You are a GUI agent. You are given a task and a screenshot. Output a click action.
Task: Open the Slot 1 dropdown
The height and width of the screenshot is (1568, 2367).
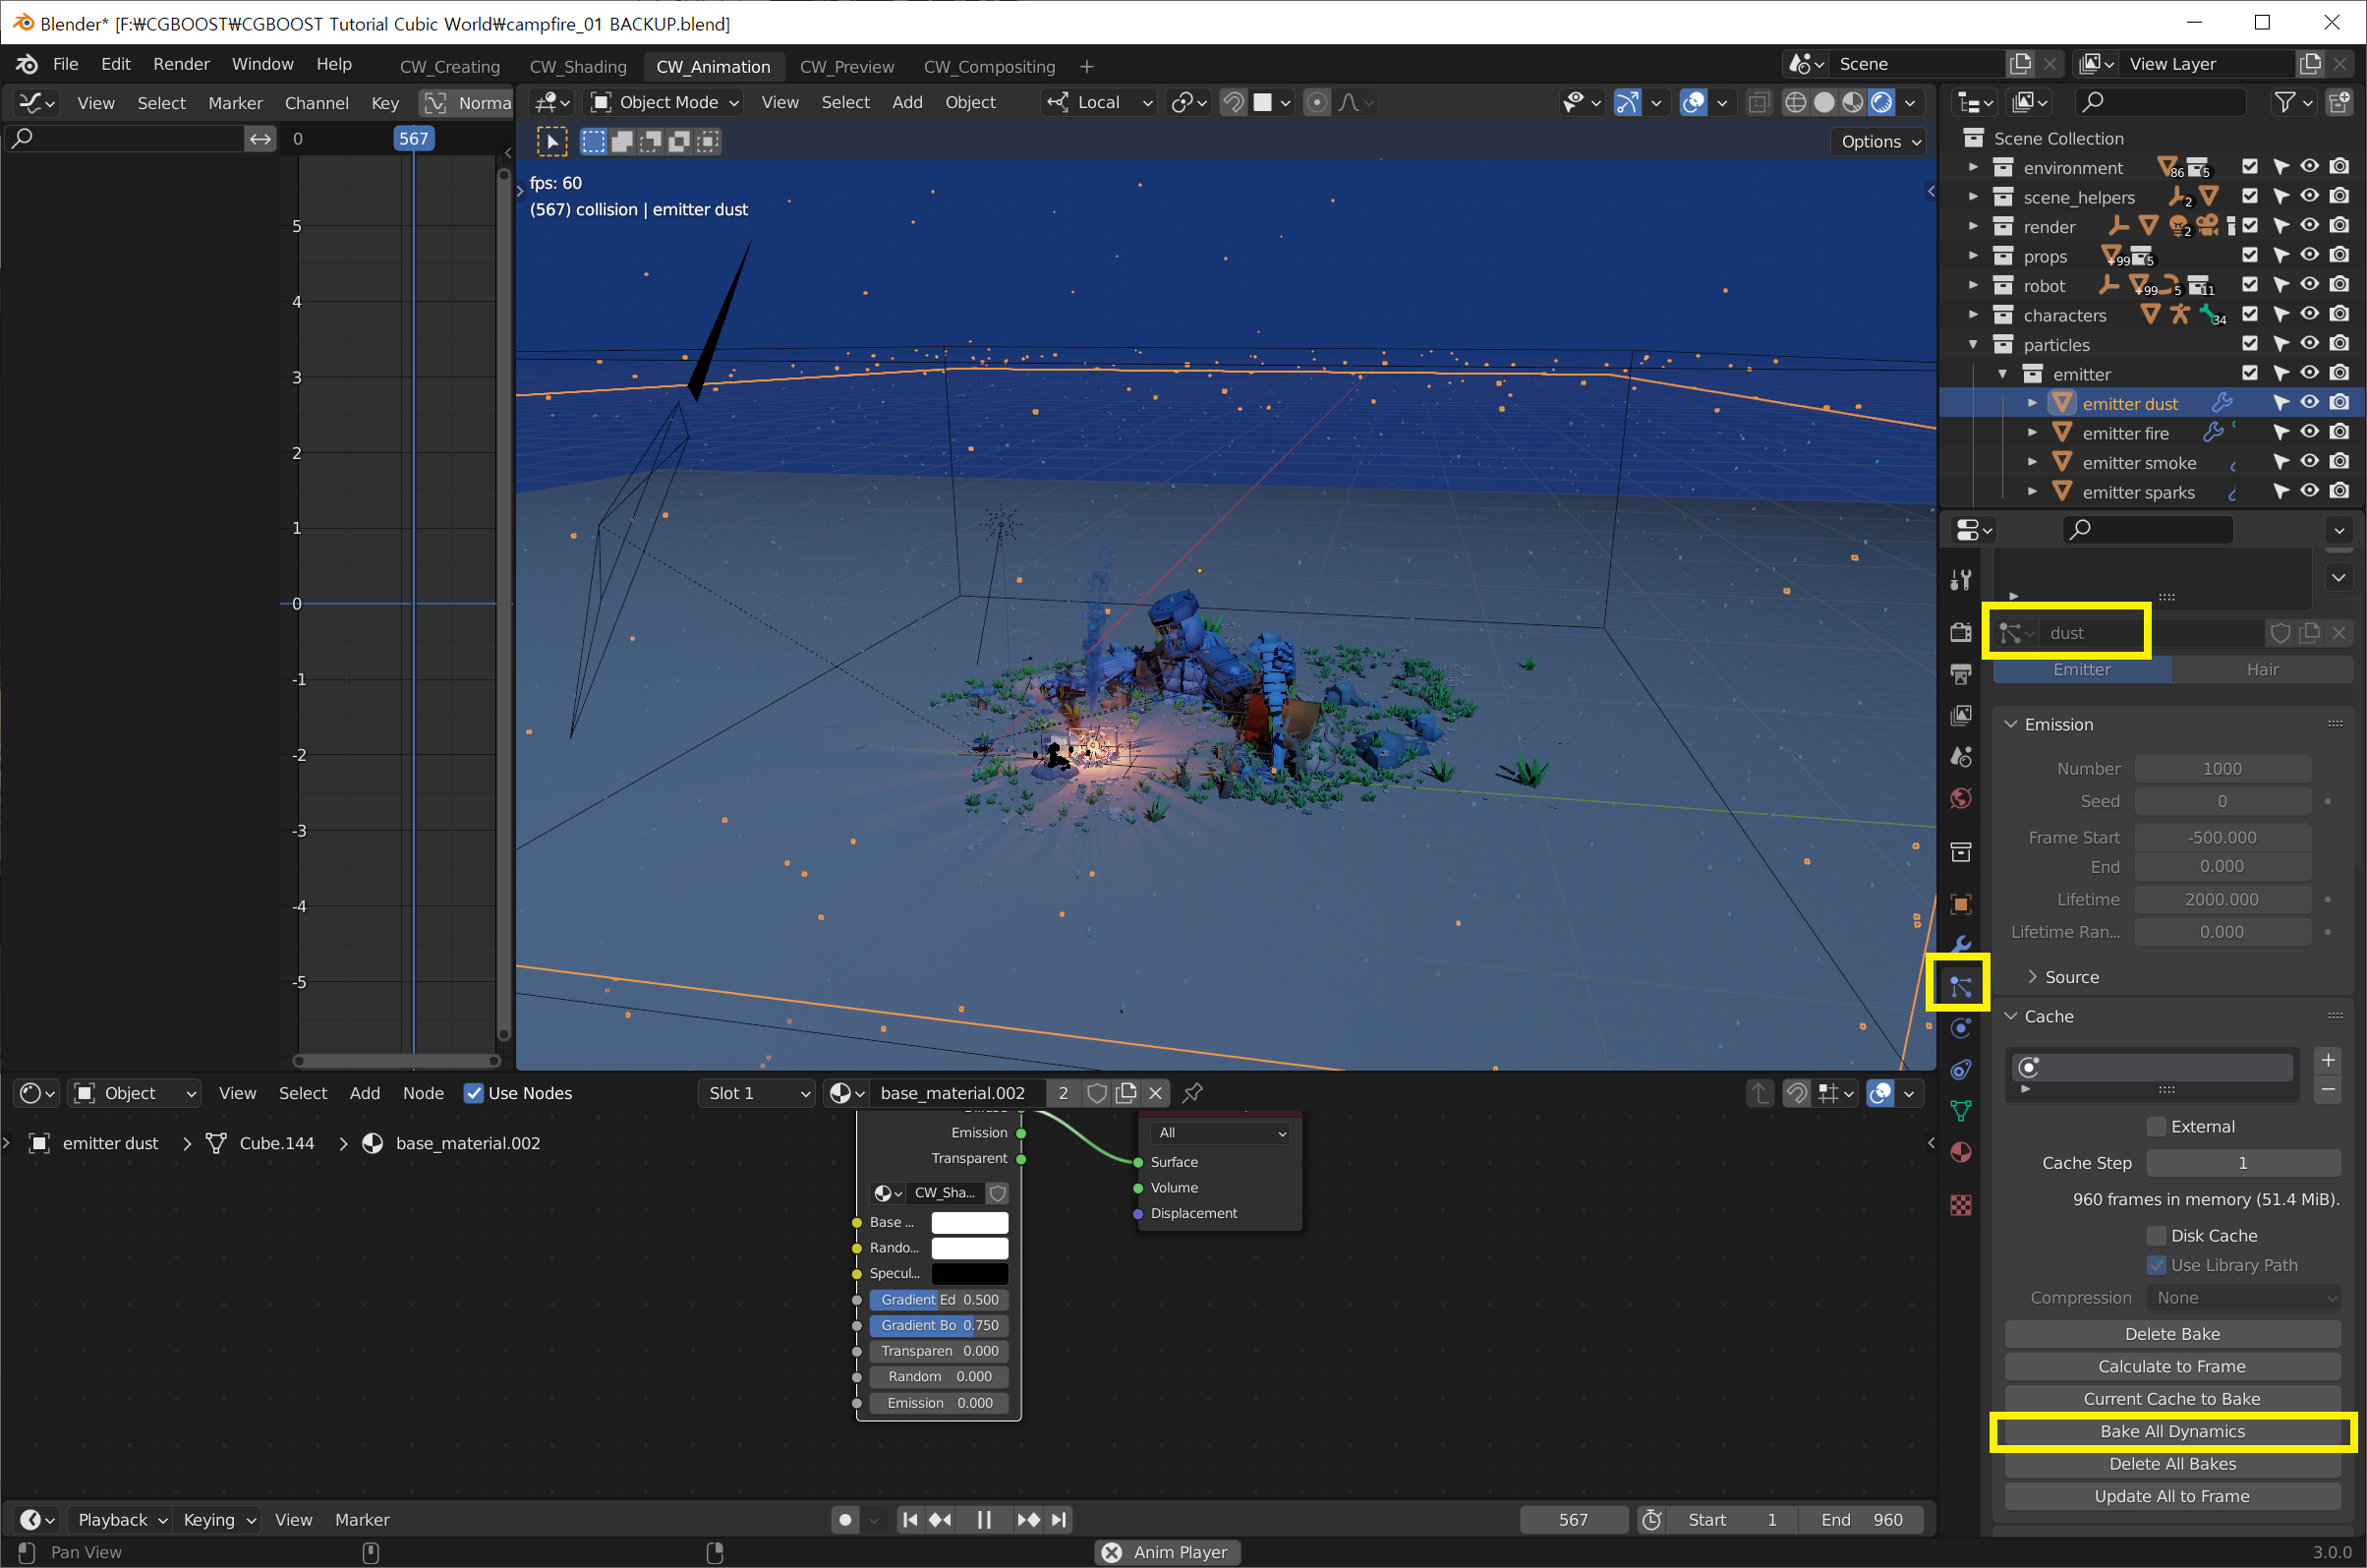click(x=757, y=1093)
